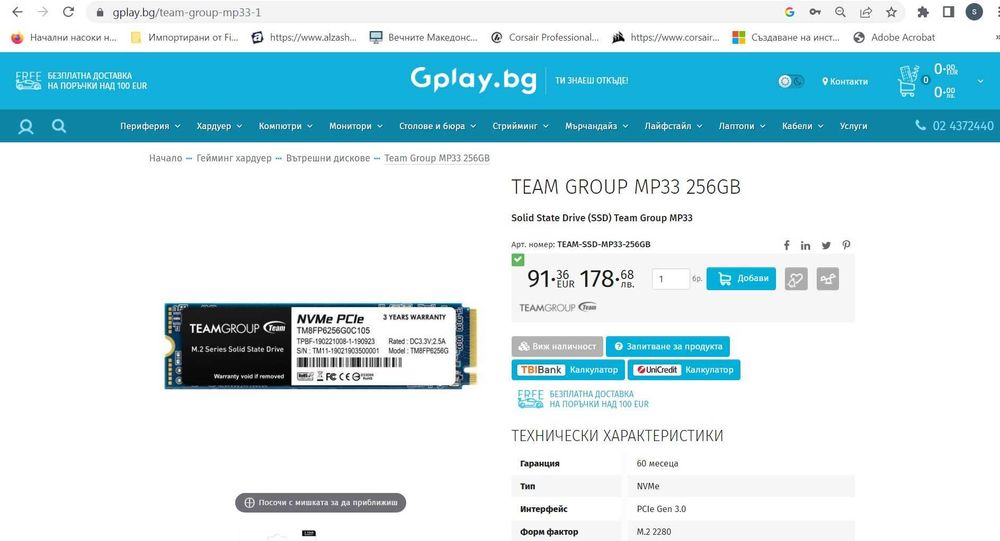Go to Гейминг хардуер breadcrumb

pyautogui.click(x=233, y=158)
